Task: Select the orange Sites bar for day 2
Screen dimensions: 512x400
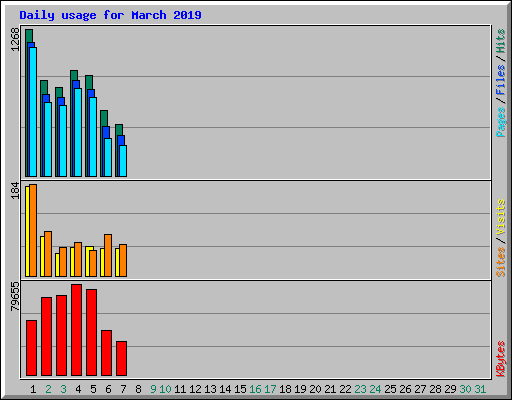Action: point(48,254)
